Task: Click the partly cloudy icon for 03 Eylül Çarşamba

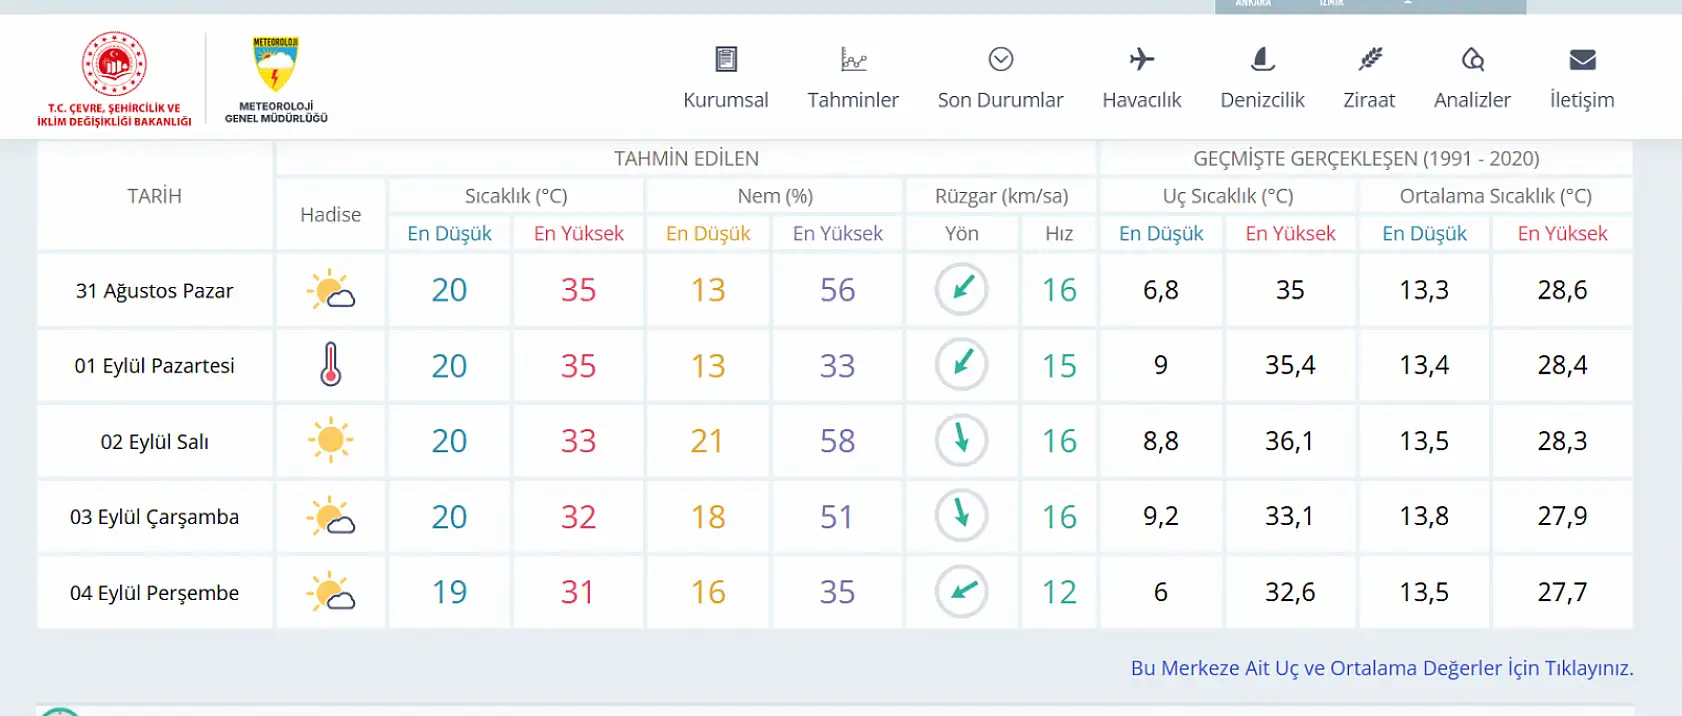Action: click(330, 516)
